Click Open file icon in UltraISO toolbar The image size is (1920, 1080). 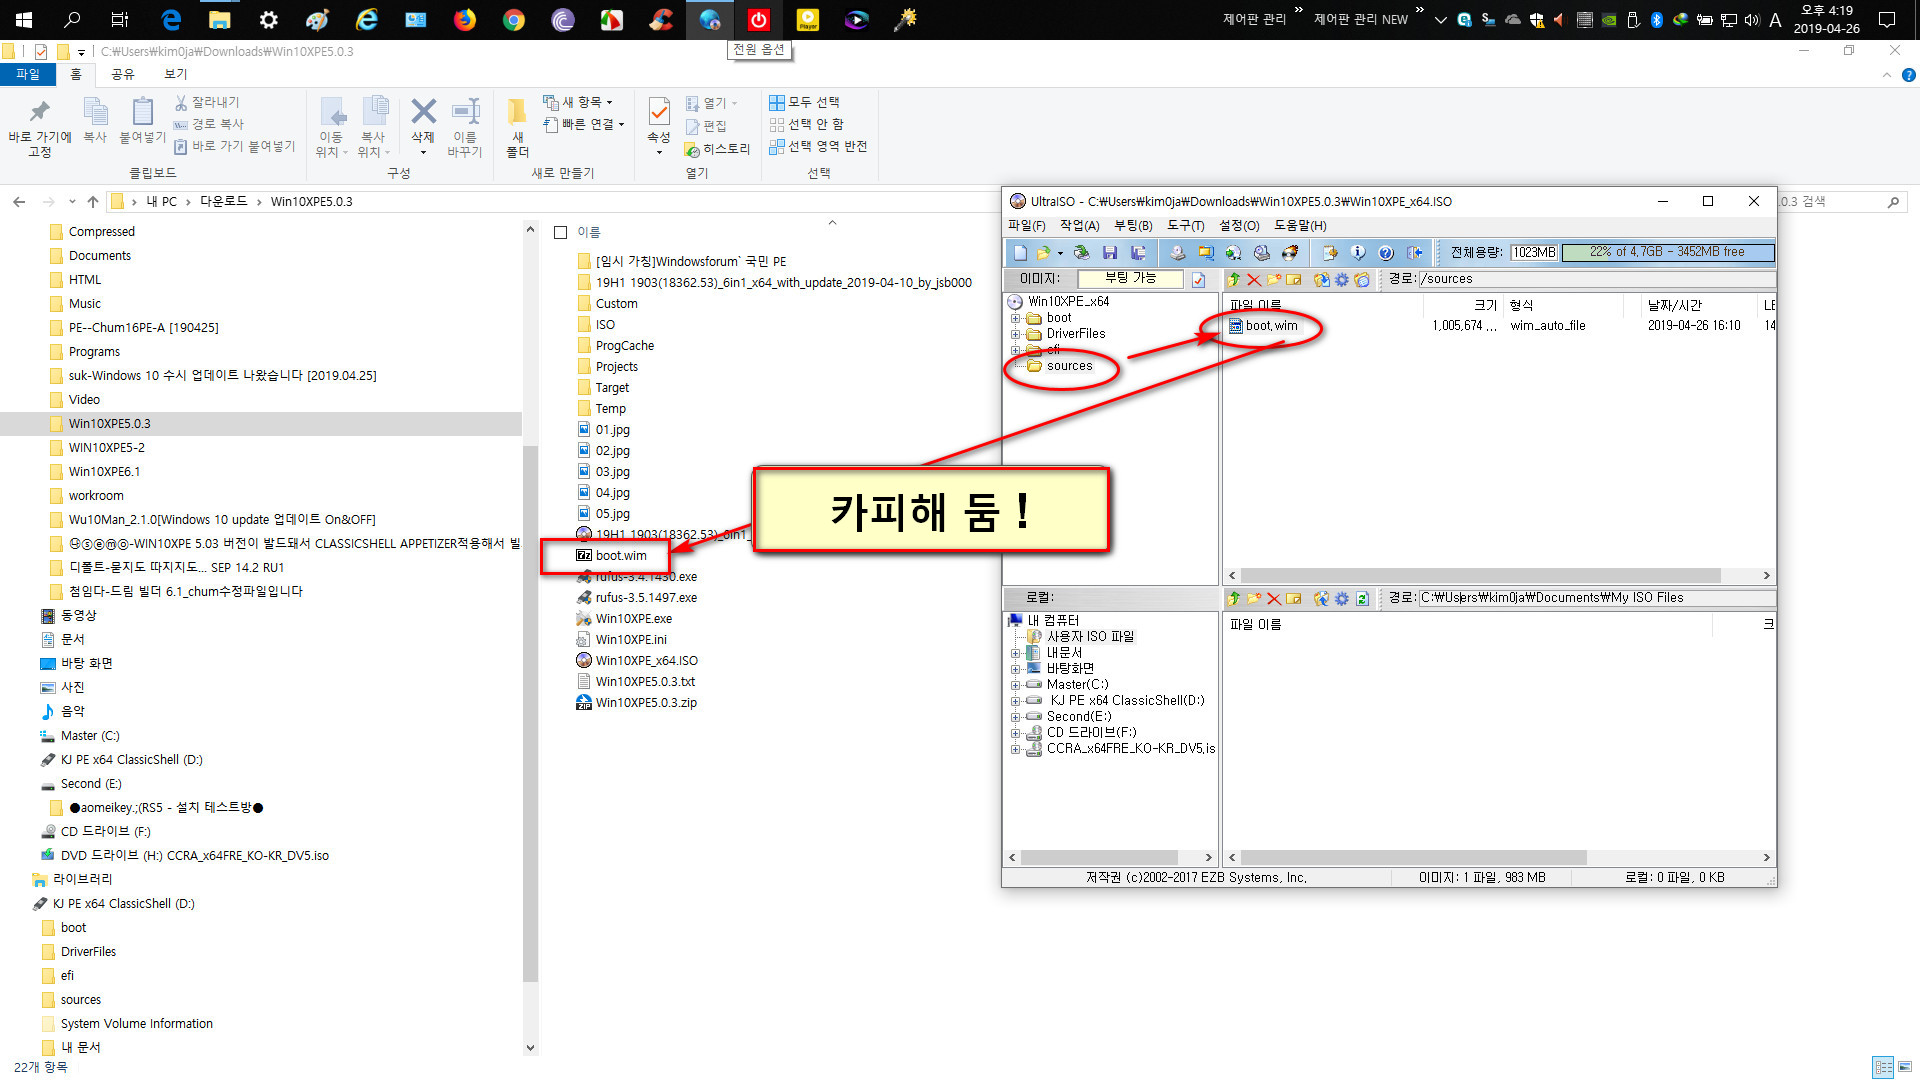(x=1043, y=252)
